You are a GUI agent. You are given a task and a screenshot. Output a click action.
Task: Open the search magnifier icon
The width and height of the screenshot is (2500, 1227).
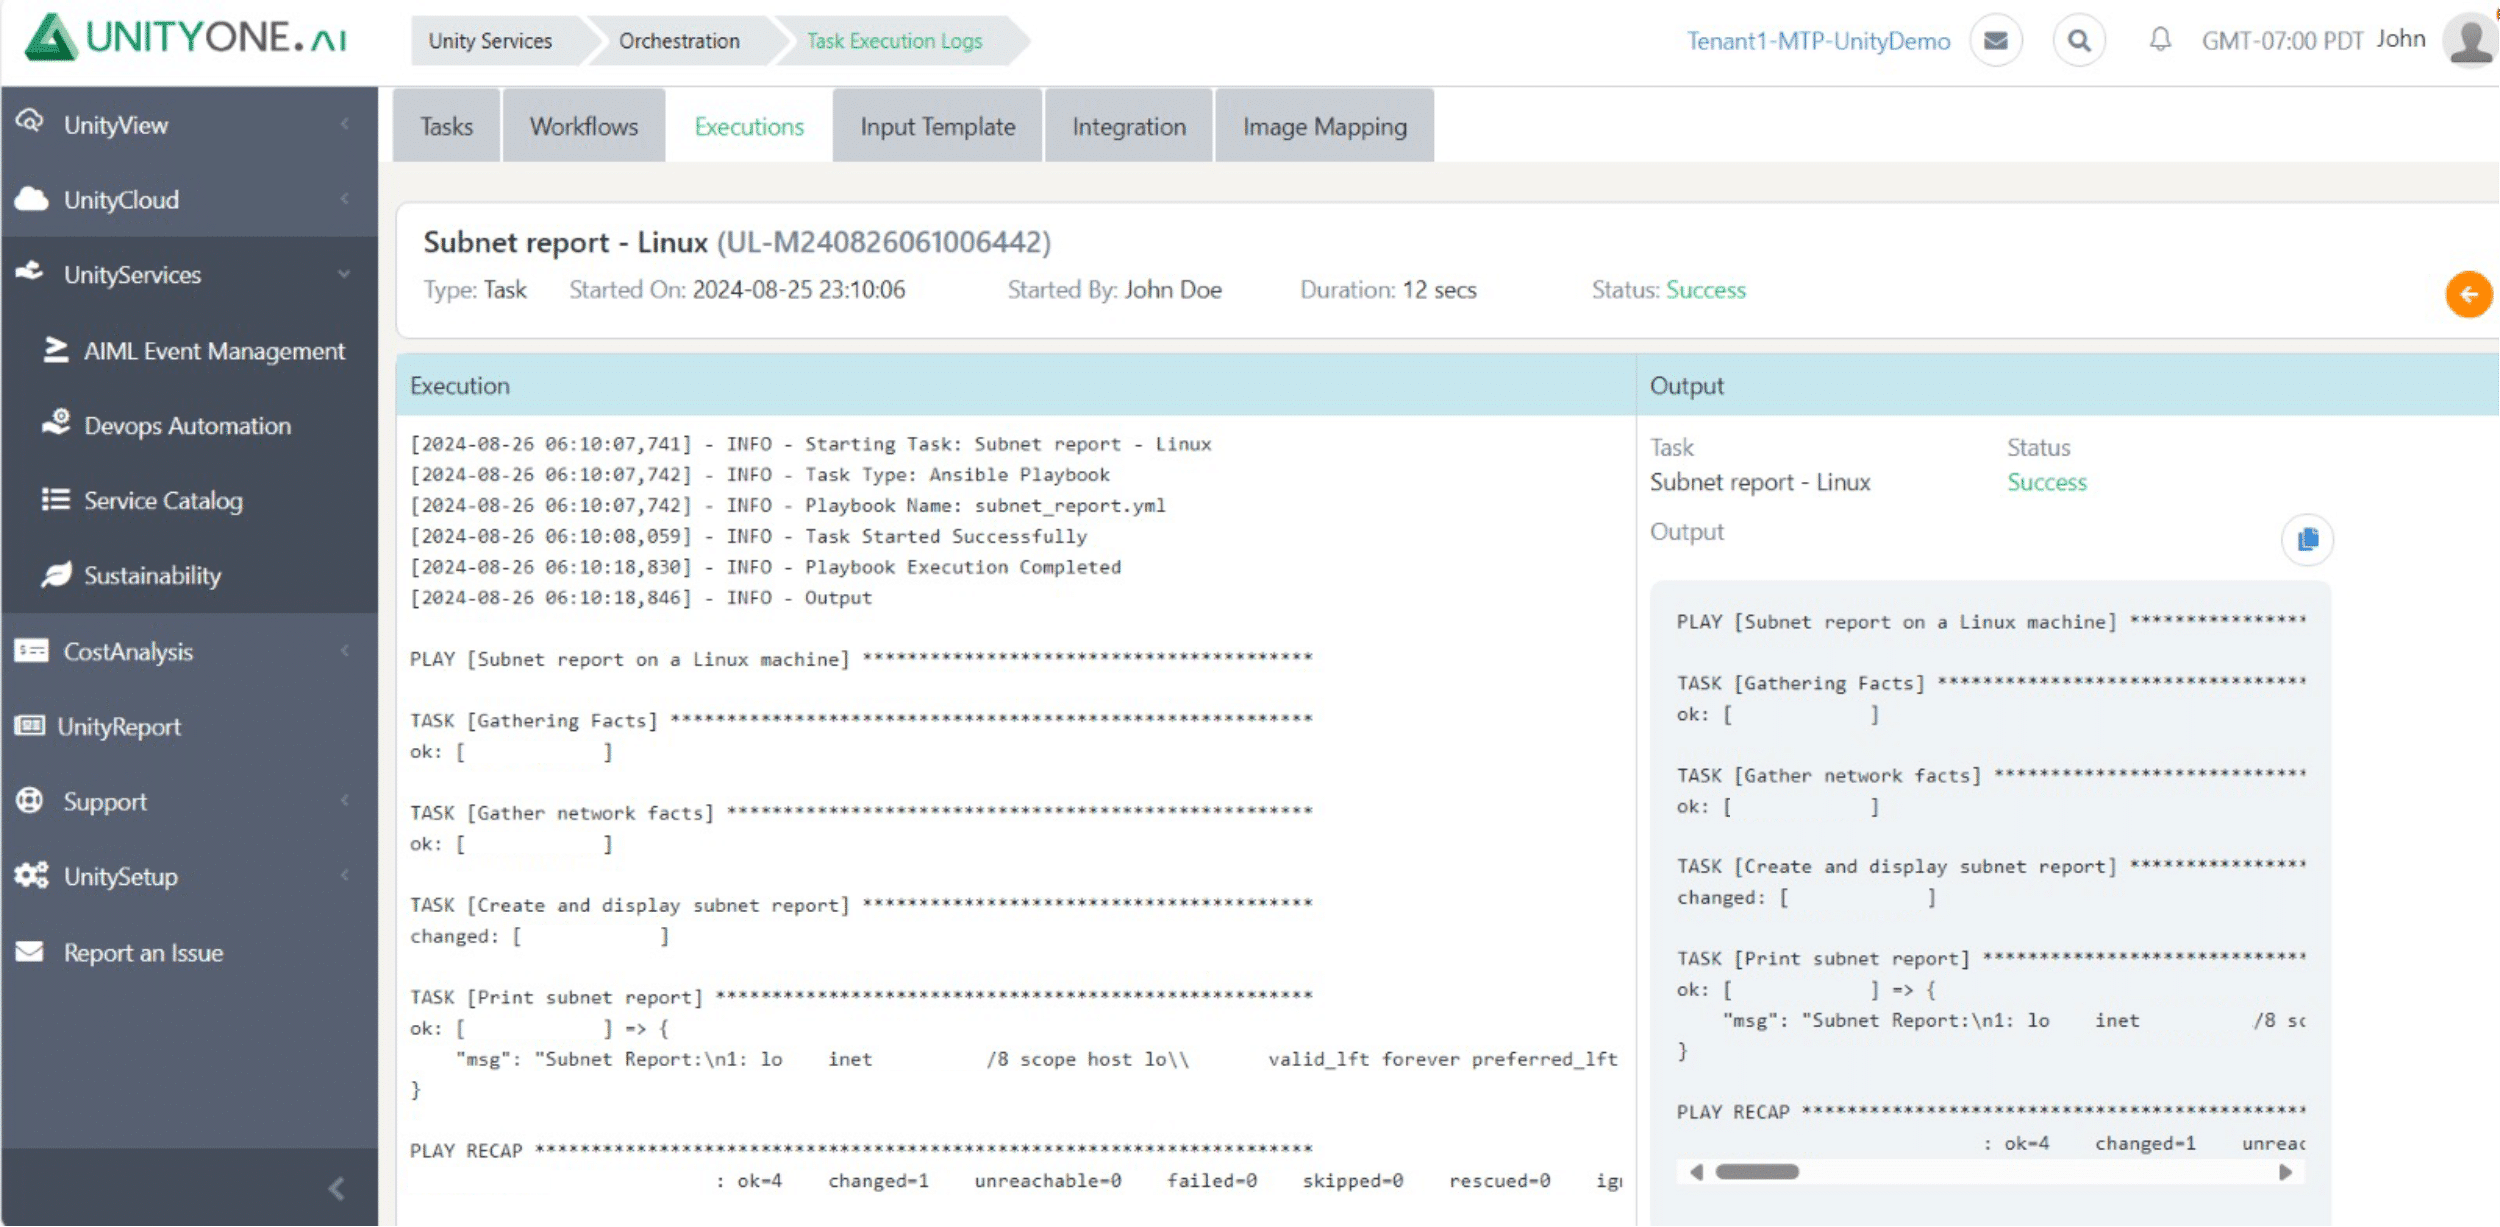click(2079, 41)
